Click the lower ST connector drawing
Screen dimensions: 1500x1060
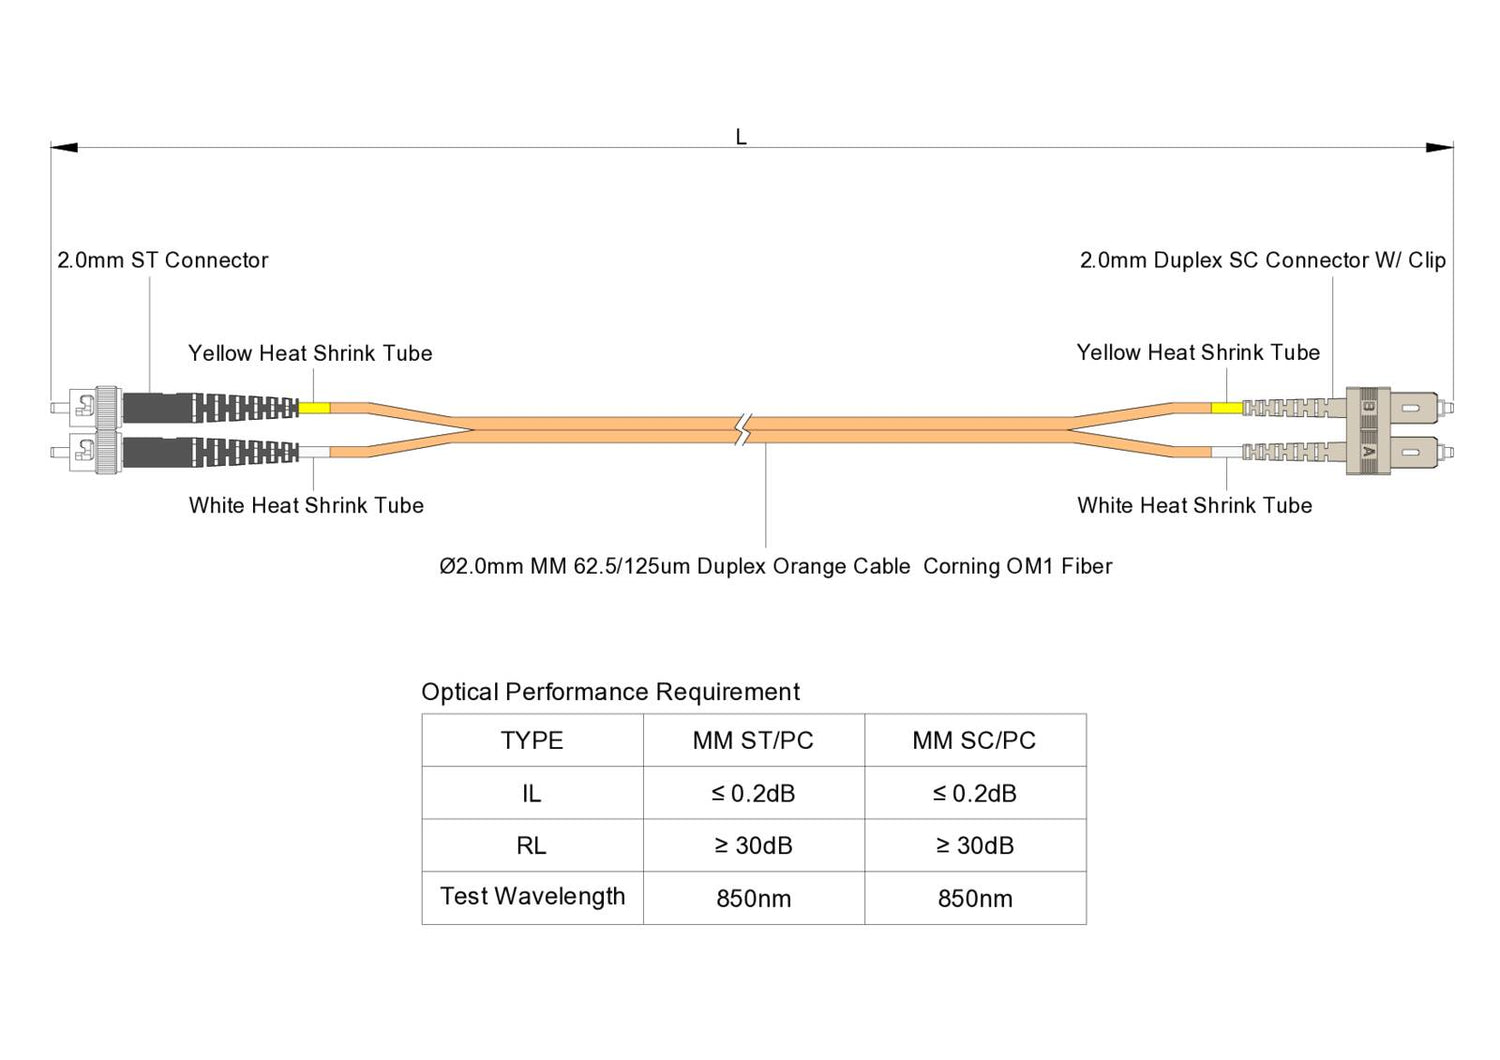pos(95,452)
